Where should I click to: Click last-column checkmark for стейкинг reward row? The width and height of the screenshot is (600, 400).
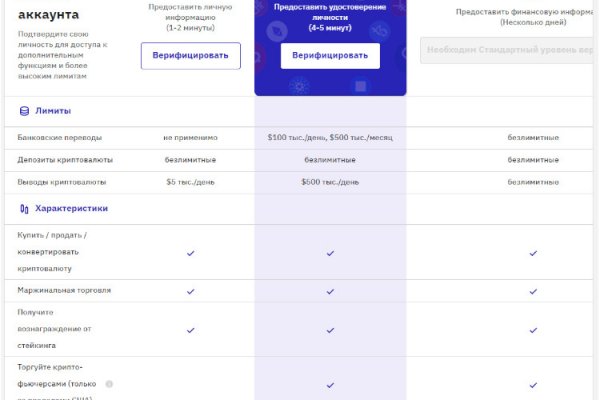pyautogui.click(x=533, y=330)
